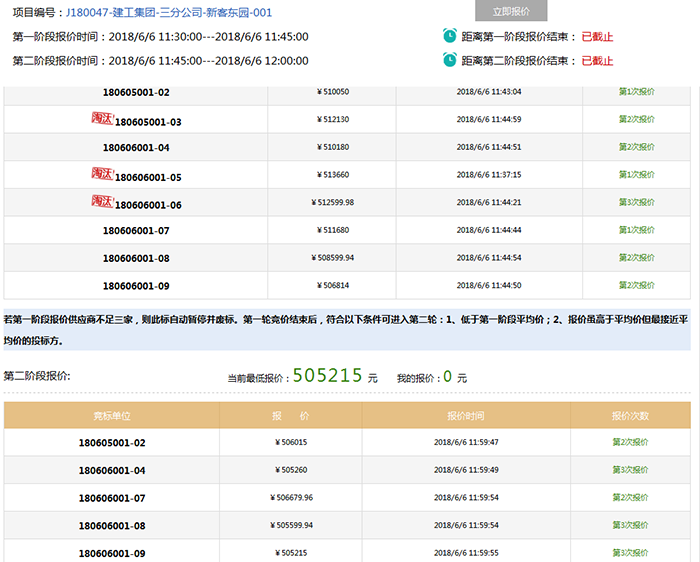
Task: Click the 立即报价 button
Action: [x=511, y=11]
